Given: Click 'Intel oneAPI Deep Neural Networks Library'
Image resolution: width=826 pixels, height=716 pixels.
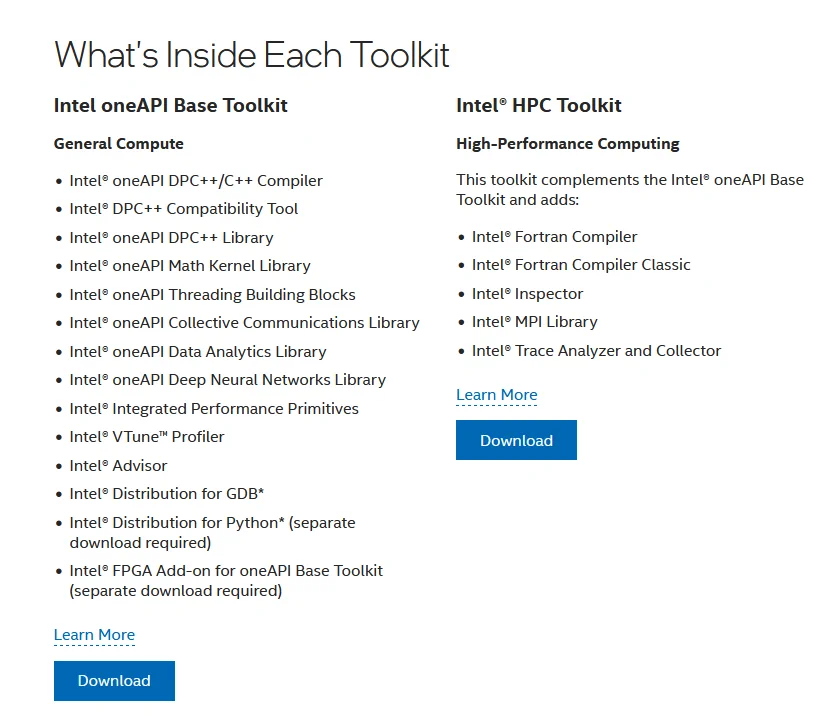Looking at the screenshot, I should [228, 379].
